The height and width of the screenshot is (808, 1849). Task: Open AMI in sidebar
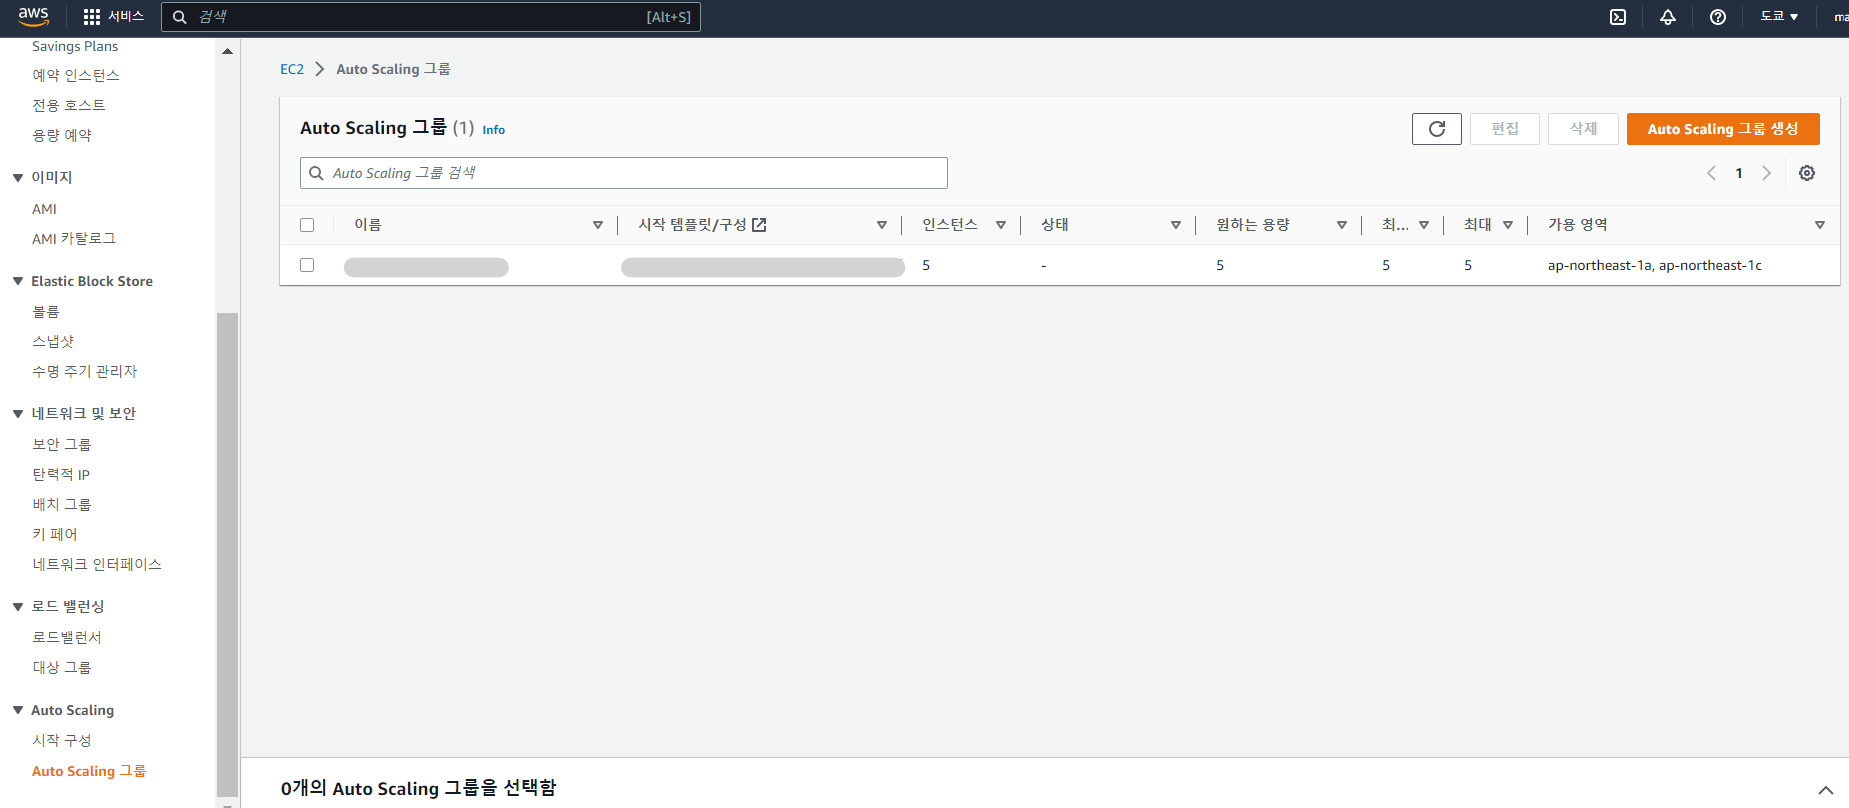pos(44,209)
